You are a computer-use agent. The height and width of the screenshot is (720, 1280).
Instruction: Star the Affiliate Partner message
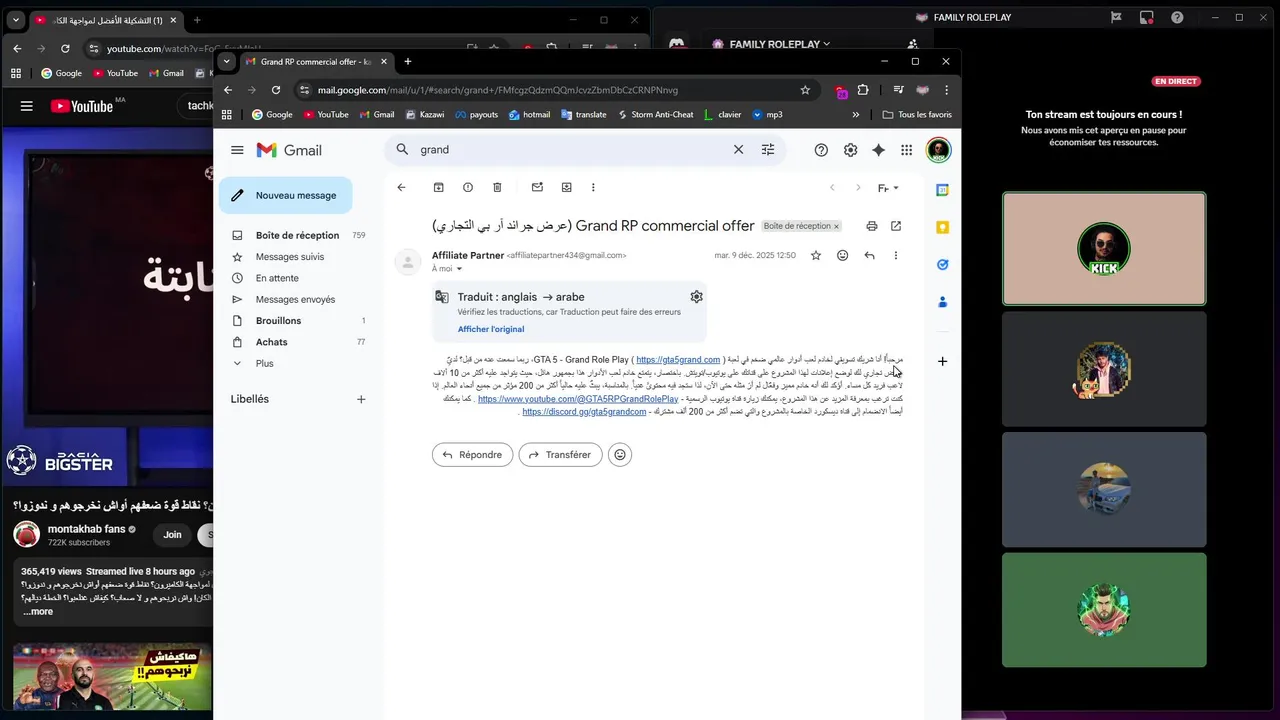(x=815, y=255)
